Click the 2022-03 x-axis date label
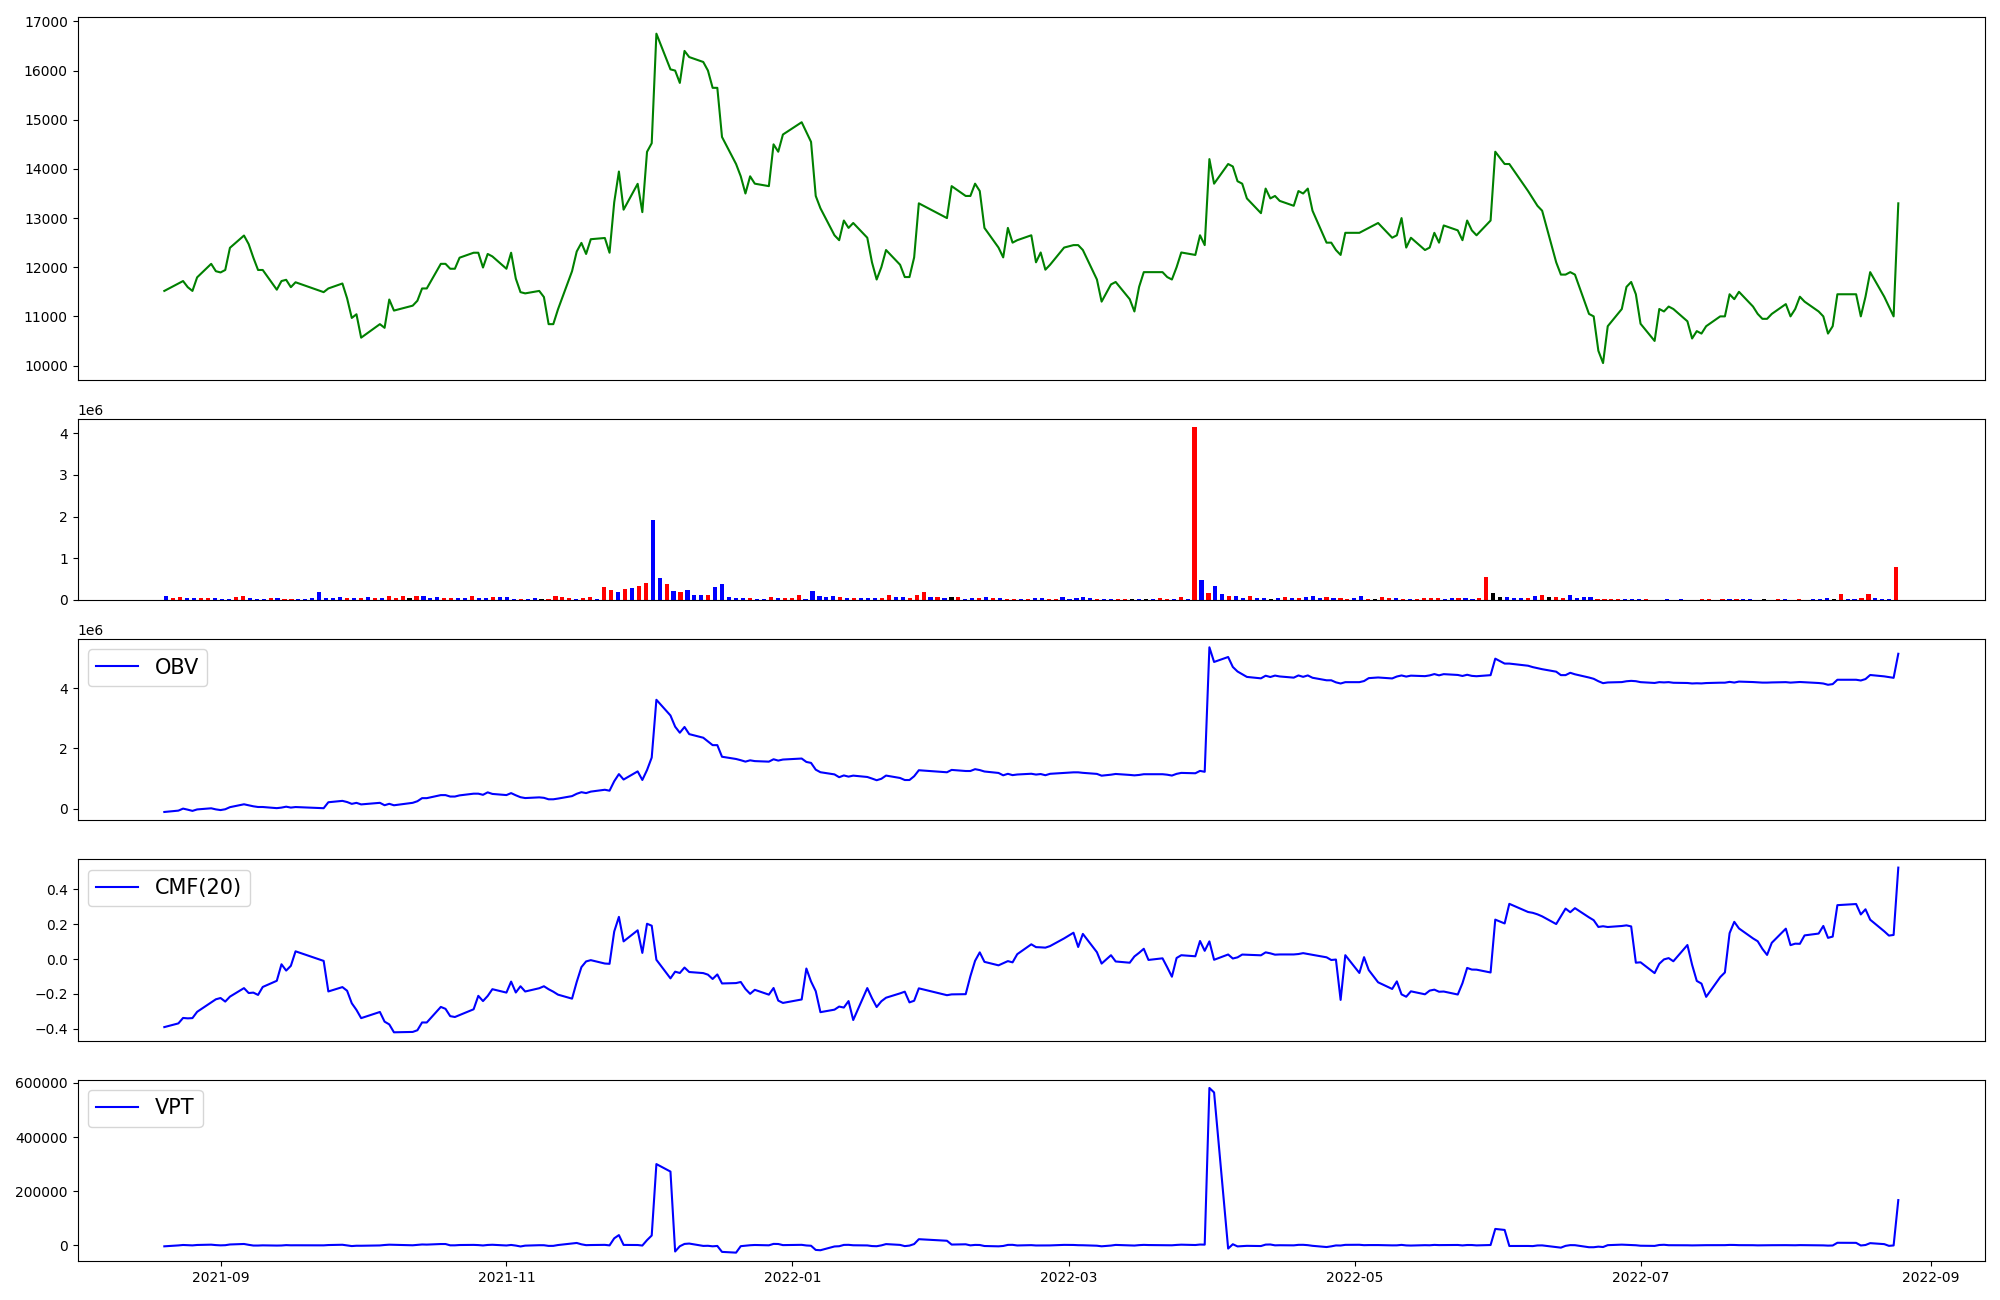 point(1069,1276)
